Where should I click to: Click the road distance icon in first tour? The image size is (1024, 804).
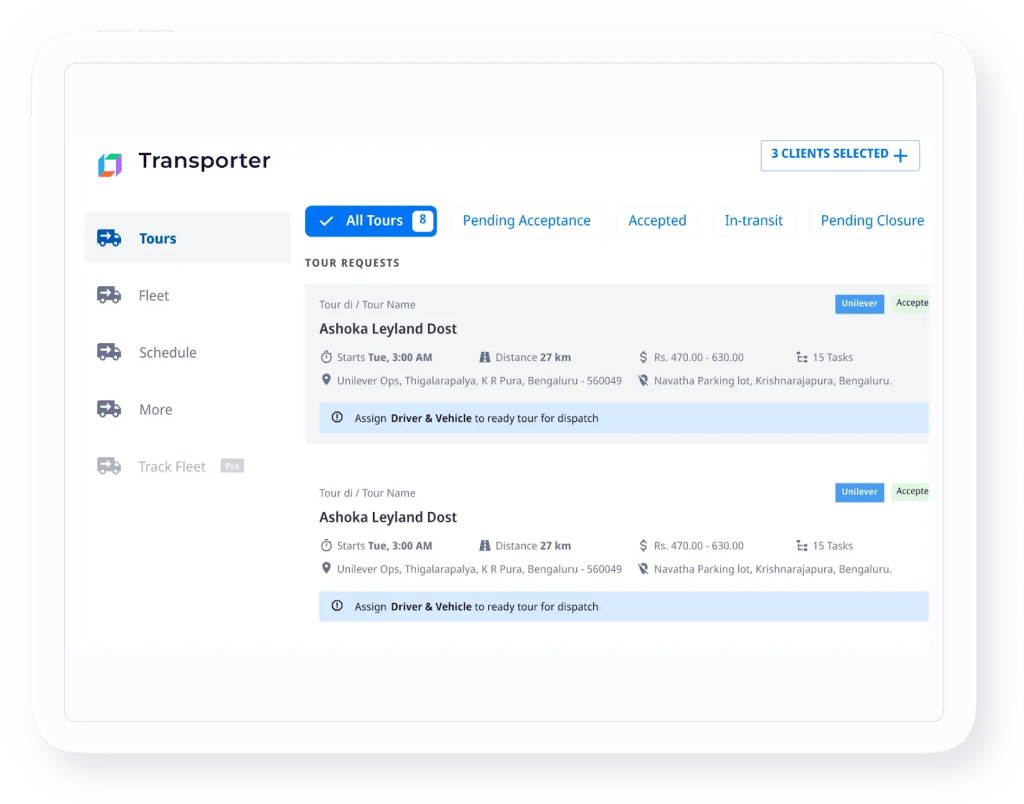(485, 357)
